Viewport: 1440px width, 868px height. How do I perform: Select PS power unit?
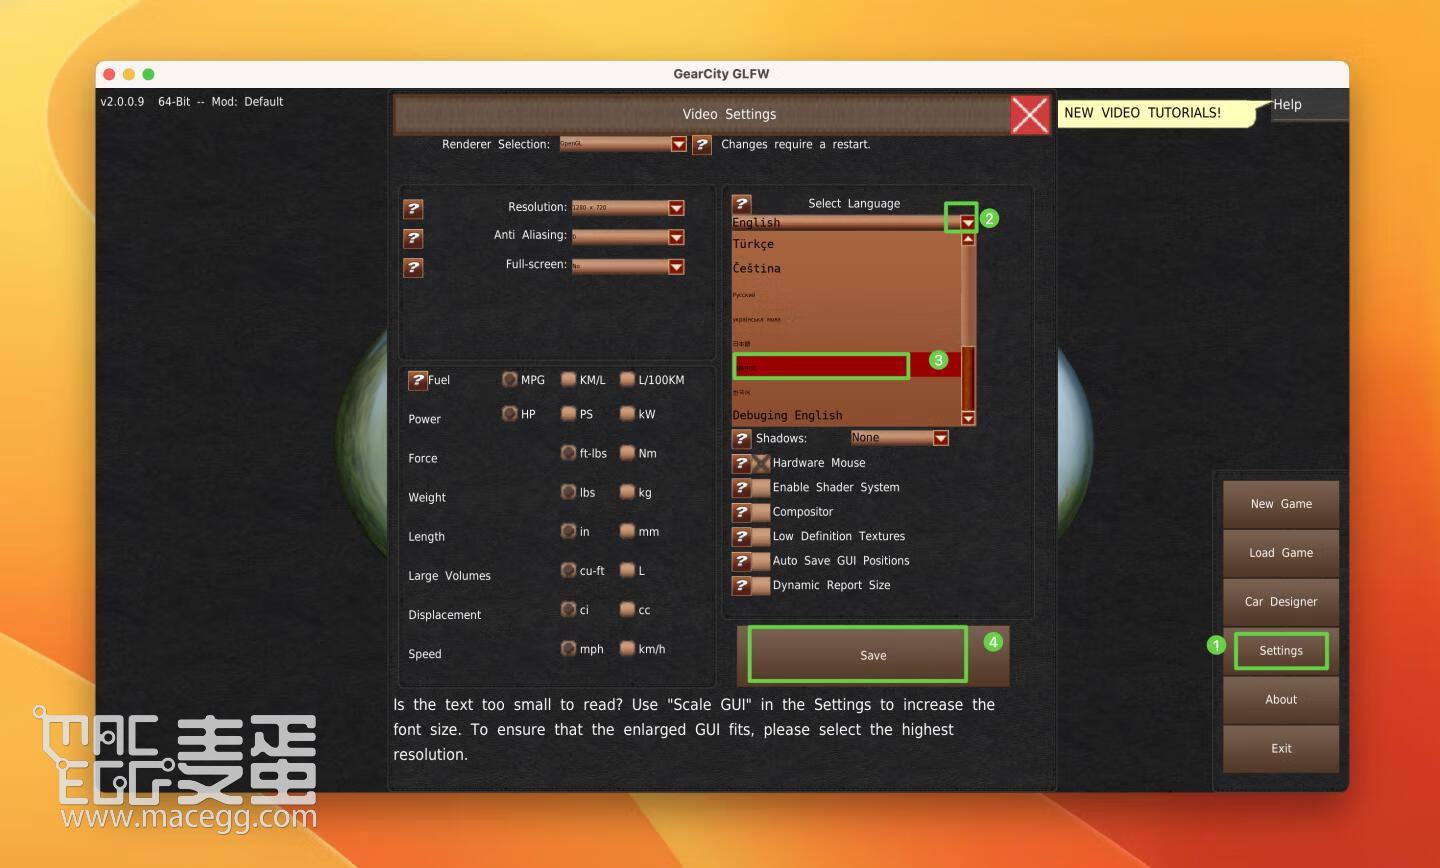(x=568, y=413)
